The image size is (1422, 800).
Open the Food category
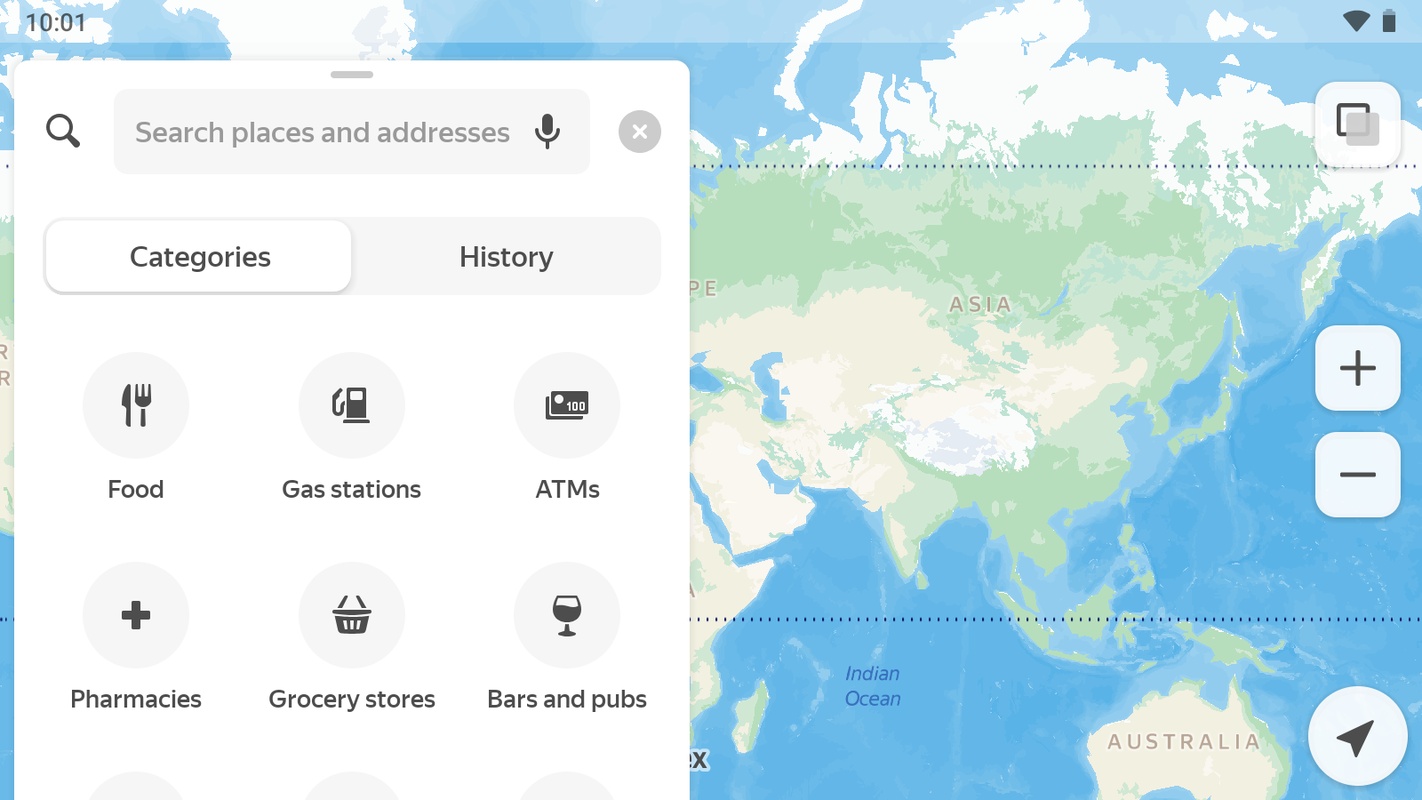136,405
